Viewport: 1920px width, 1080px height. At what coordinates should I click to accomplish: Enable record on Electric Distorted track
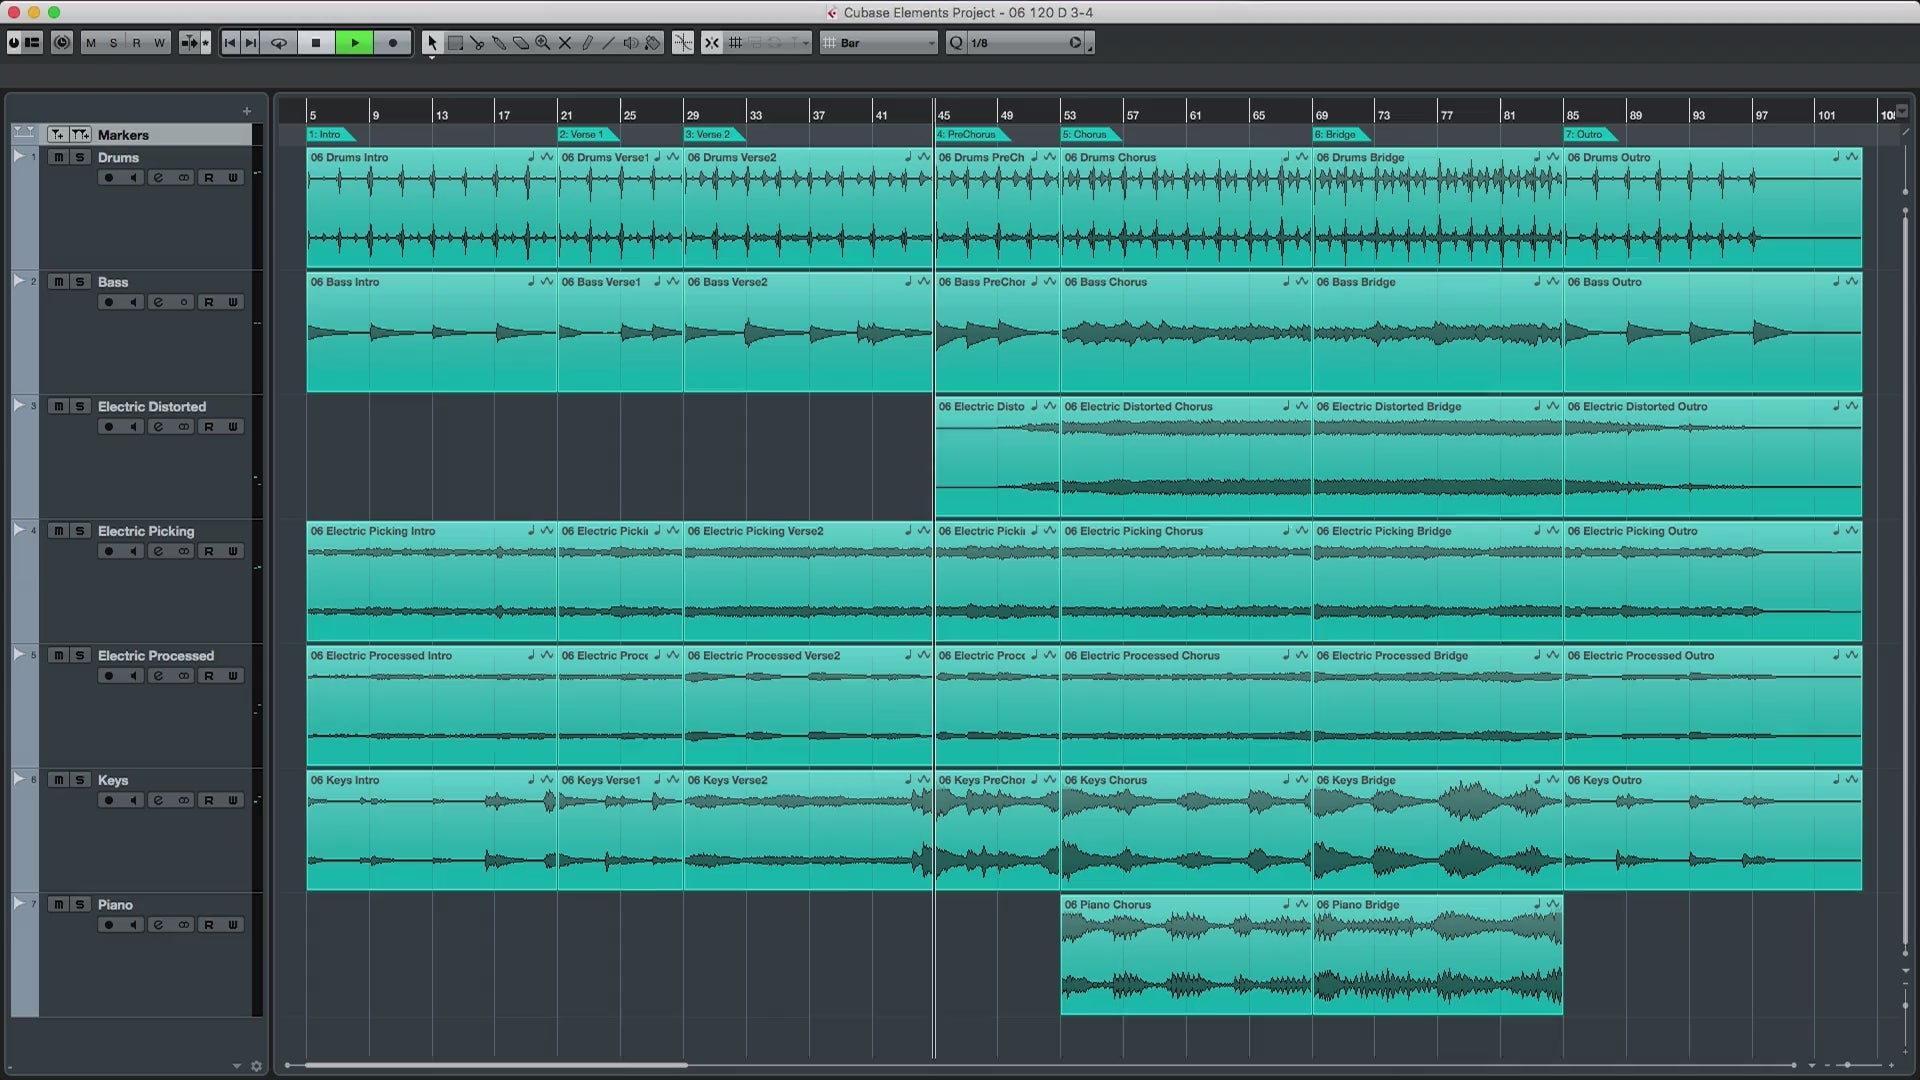[x=108, y=427]
